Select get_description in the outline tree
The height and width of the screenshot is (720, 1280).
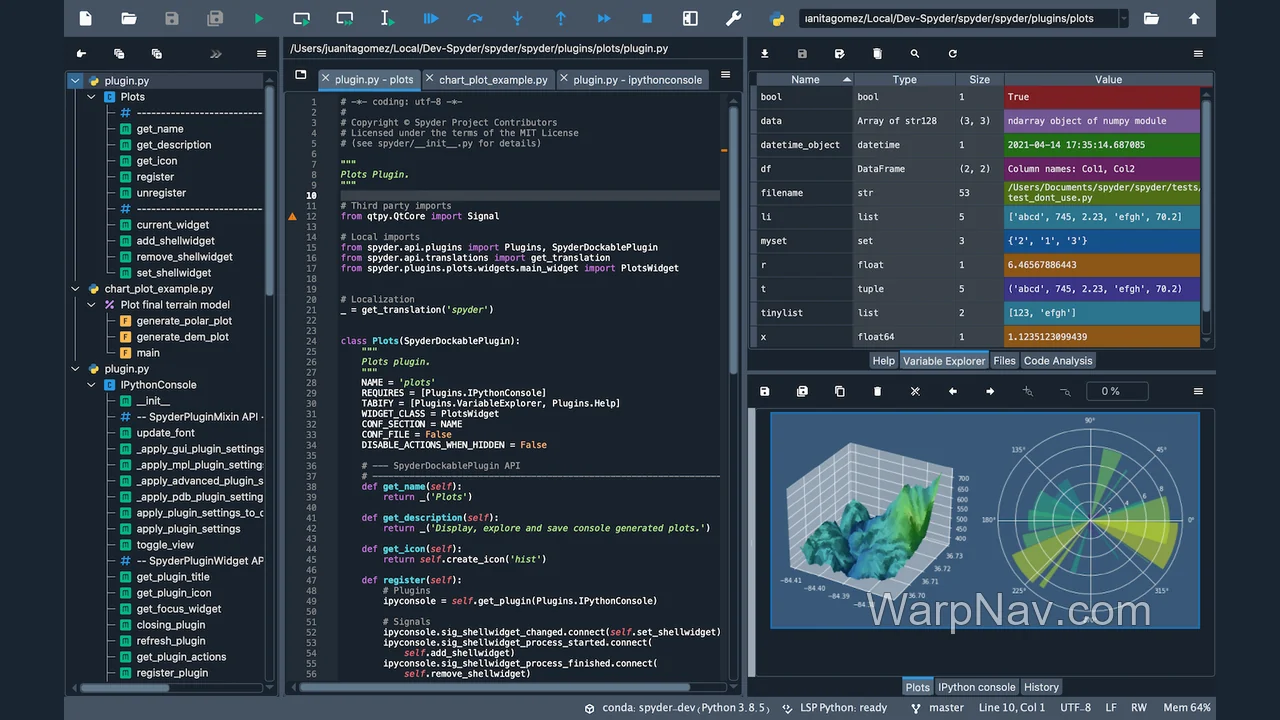[174, 145]
